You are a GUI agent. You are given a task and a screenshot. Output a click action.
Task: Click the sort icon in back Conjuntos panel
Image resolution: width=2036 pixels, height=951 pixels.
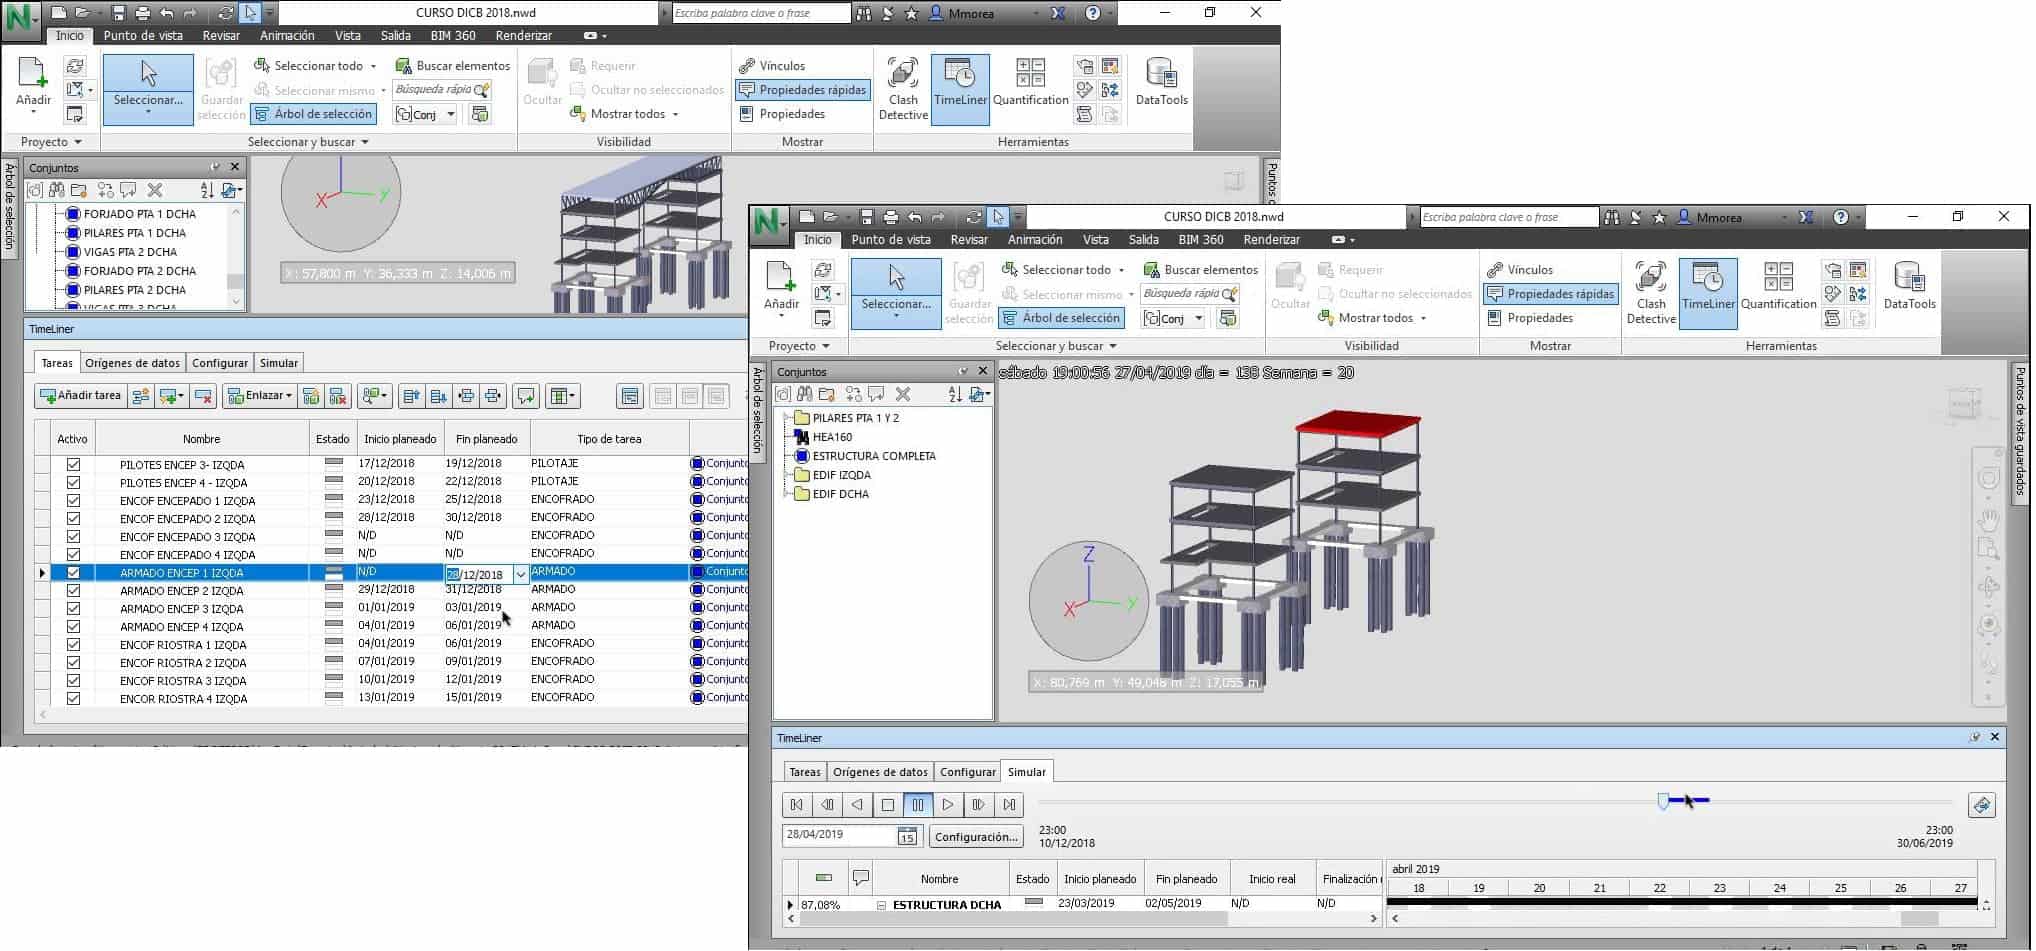207,190
